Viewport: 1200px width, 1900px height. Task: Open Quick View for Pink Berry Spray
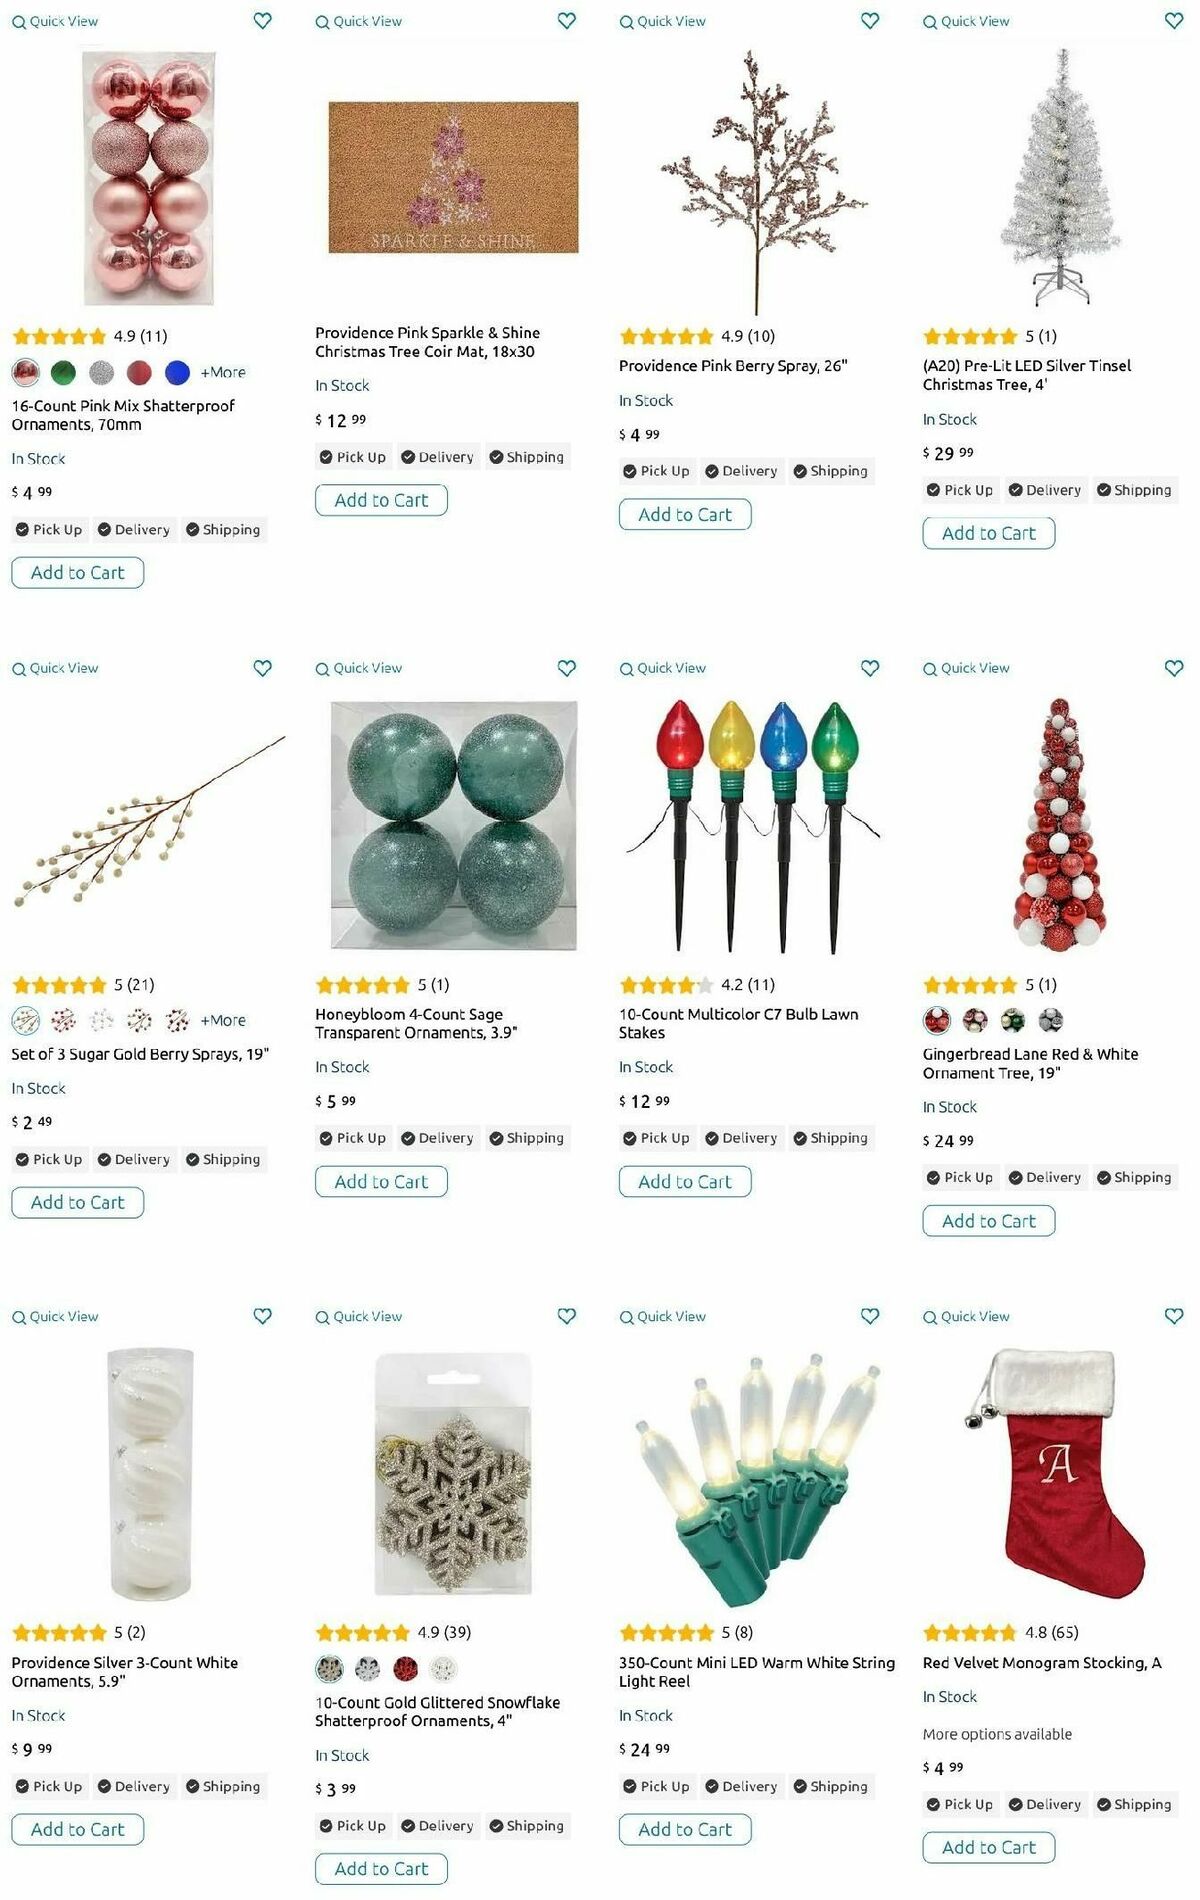(x=662, y=21)
